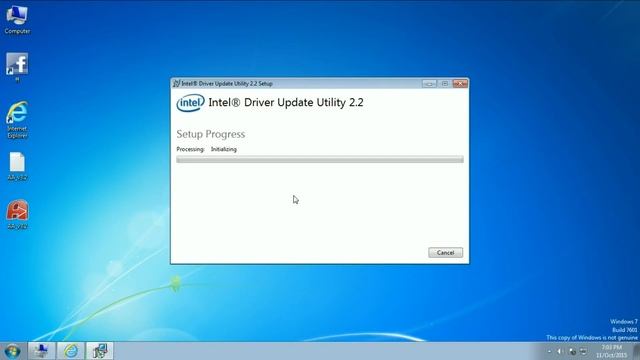Select the blank document file on the desktop
640x360 pixels.
pos(17,166)
